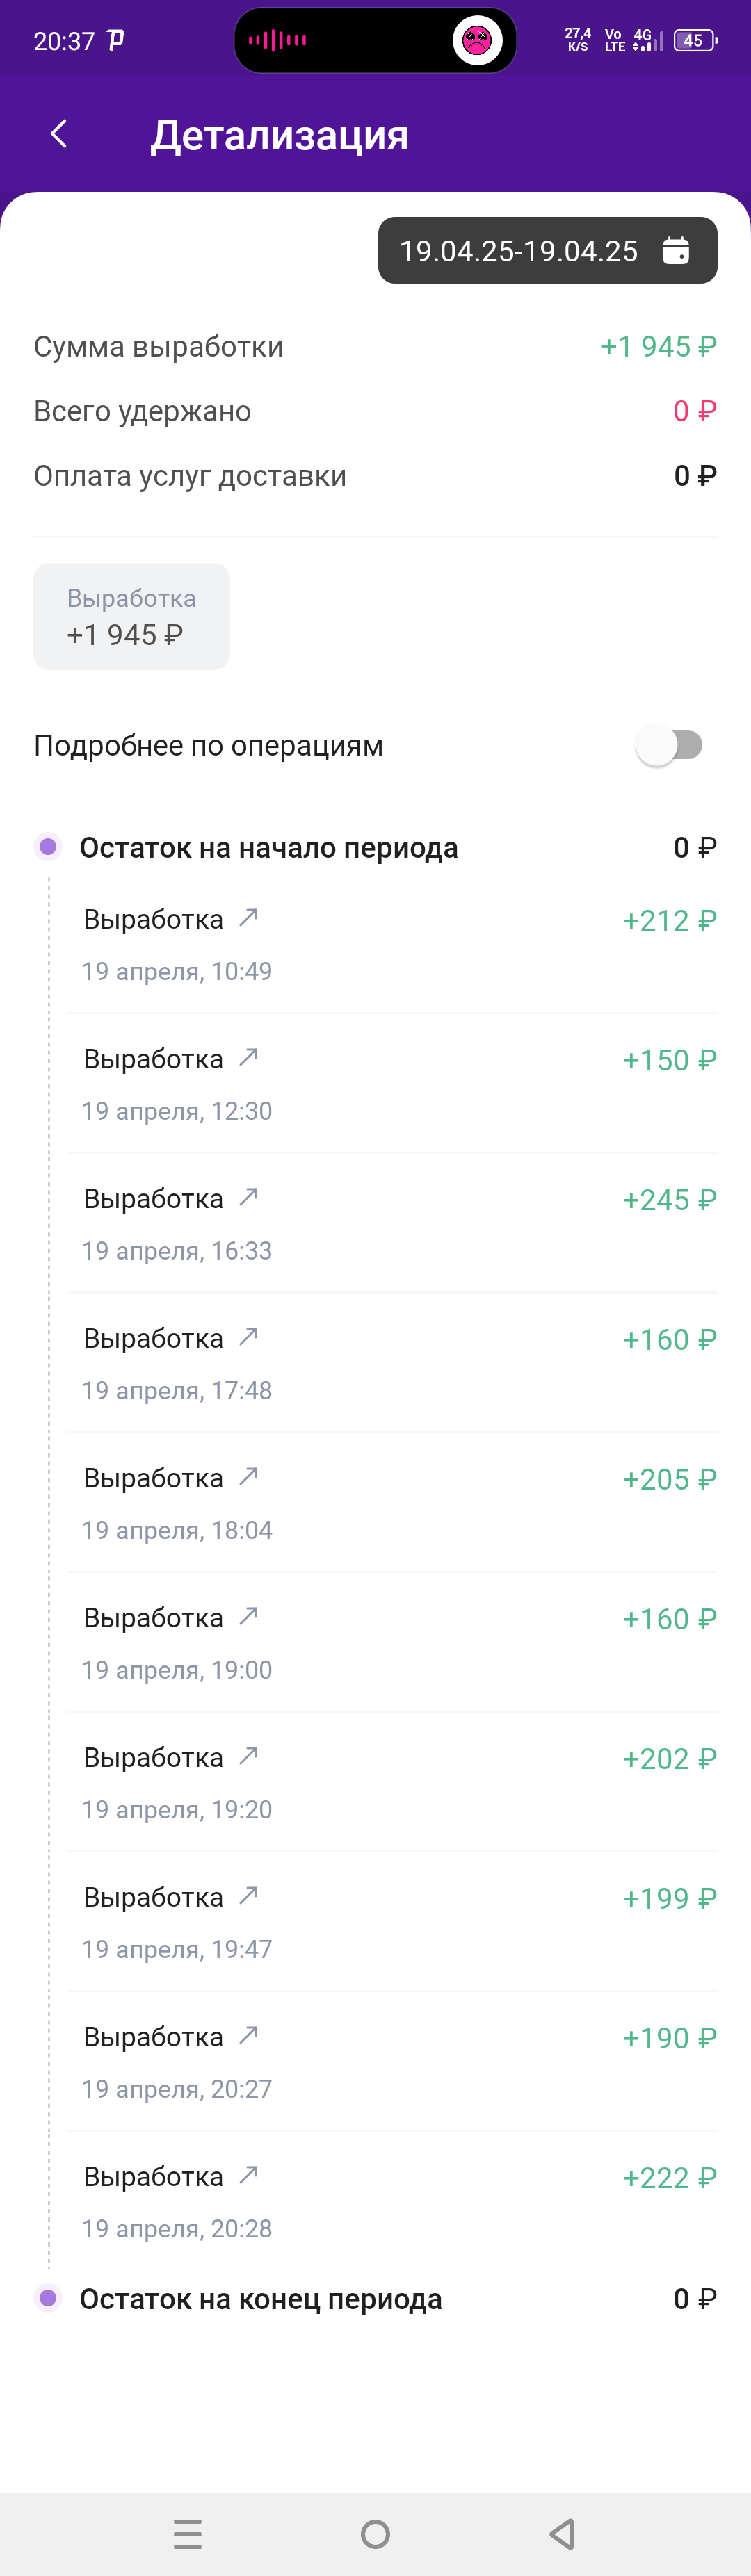The height and width of the screenshot is (2576, 751).
Task: Select the Выработка +1 945 ₽ chip
Action: tap(132, 617)
